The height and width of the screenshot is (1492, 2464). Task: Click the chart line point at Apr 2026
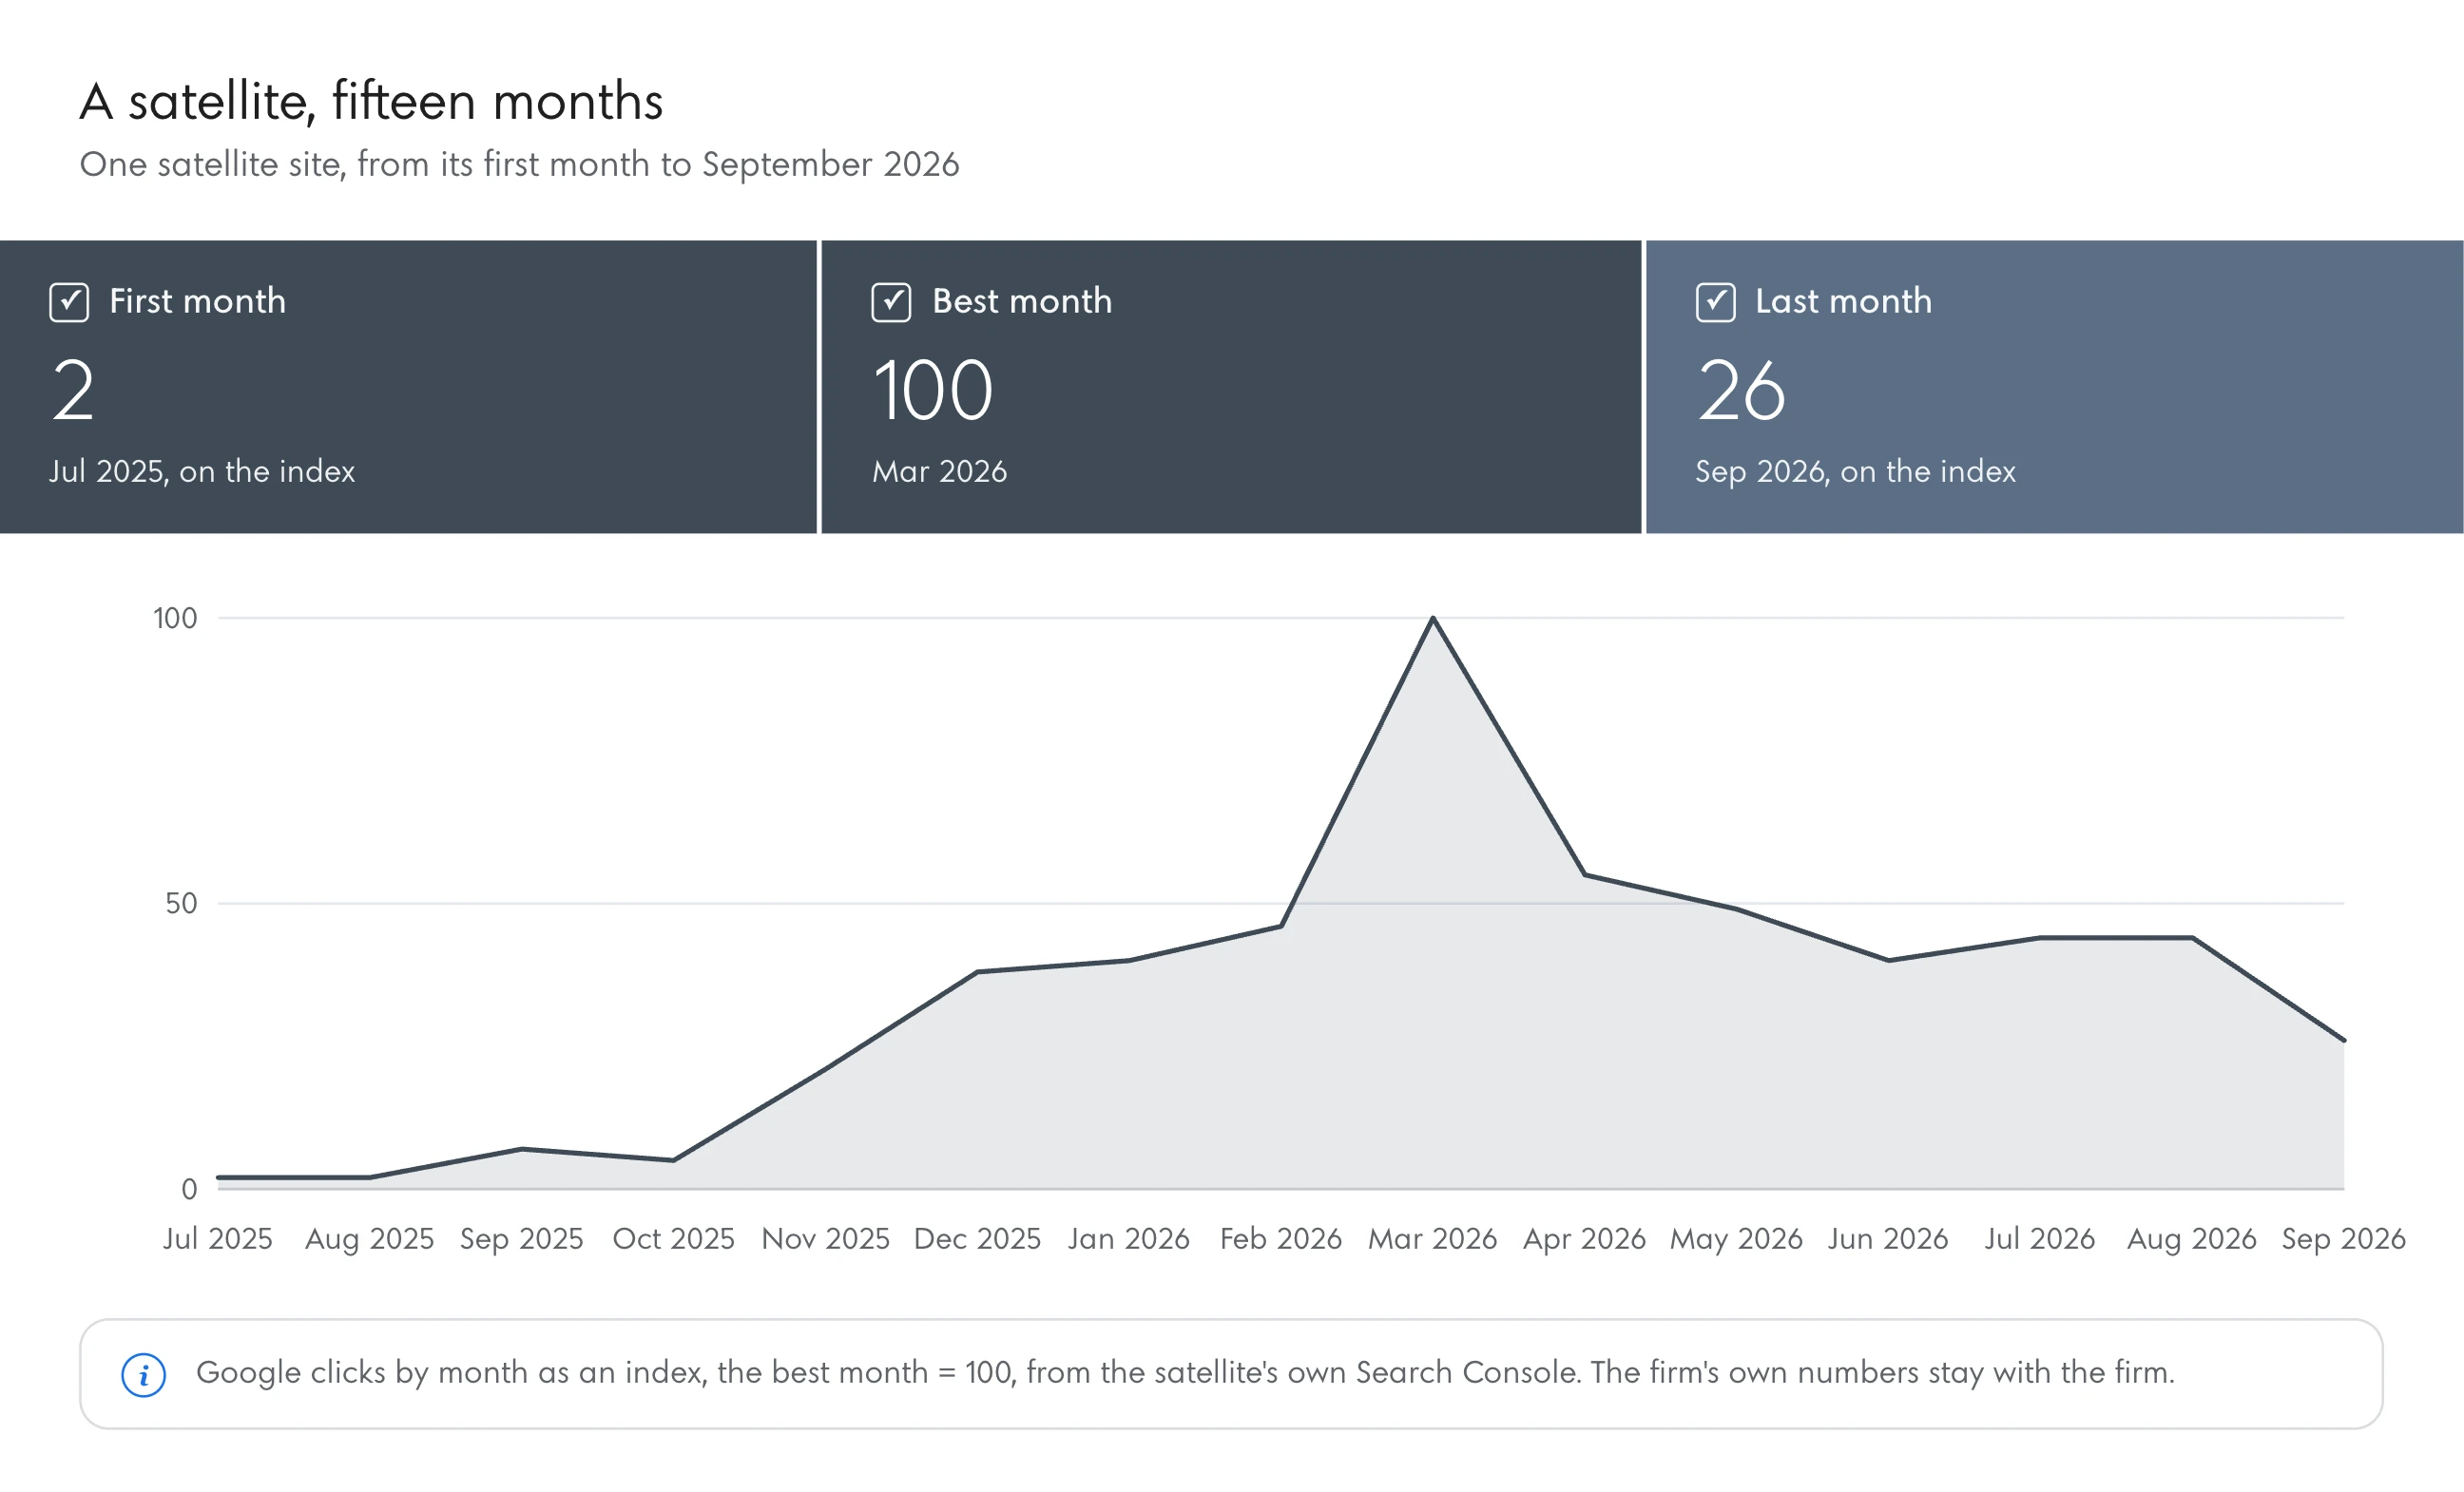[1585, 875]
